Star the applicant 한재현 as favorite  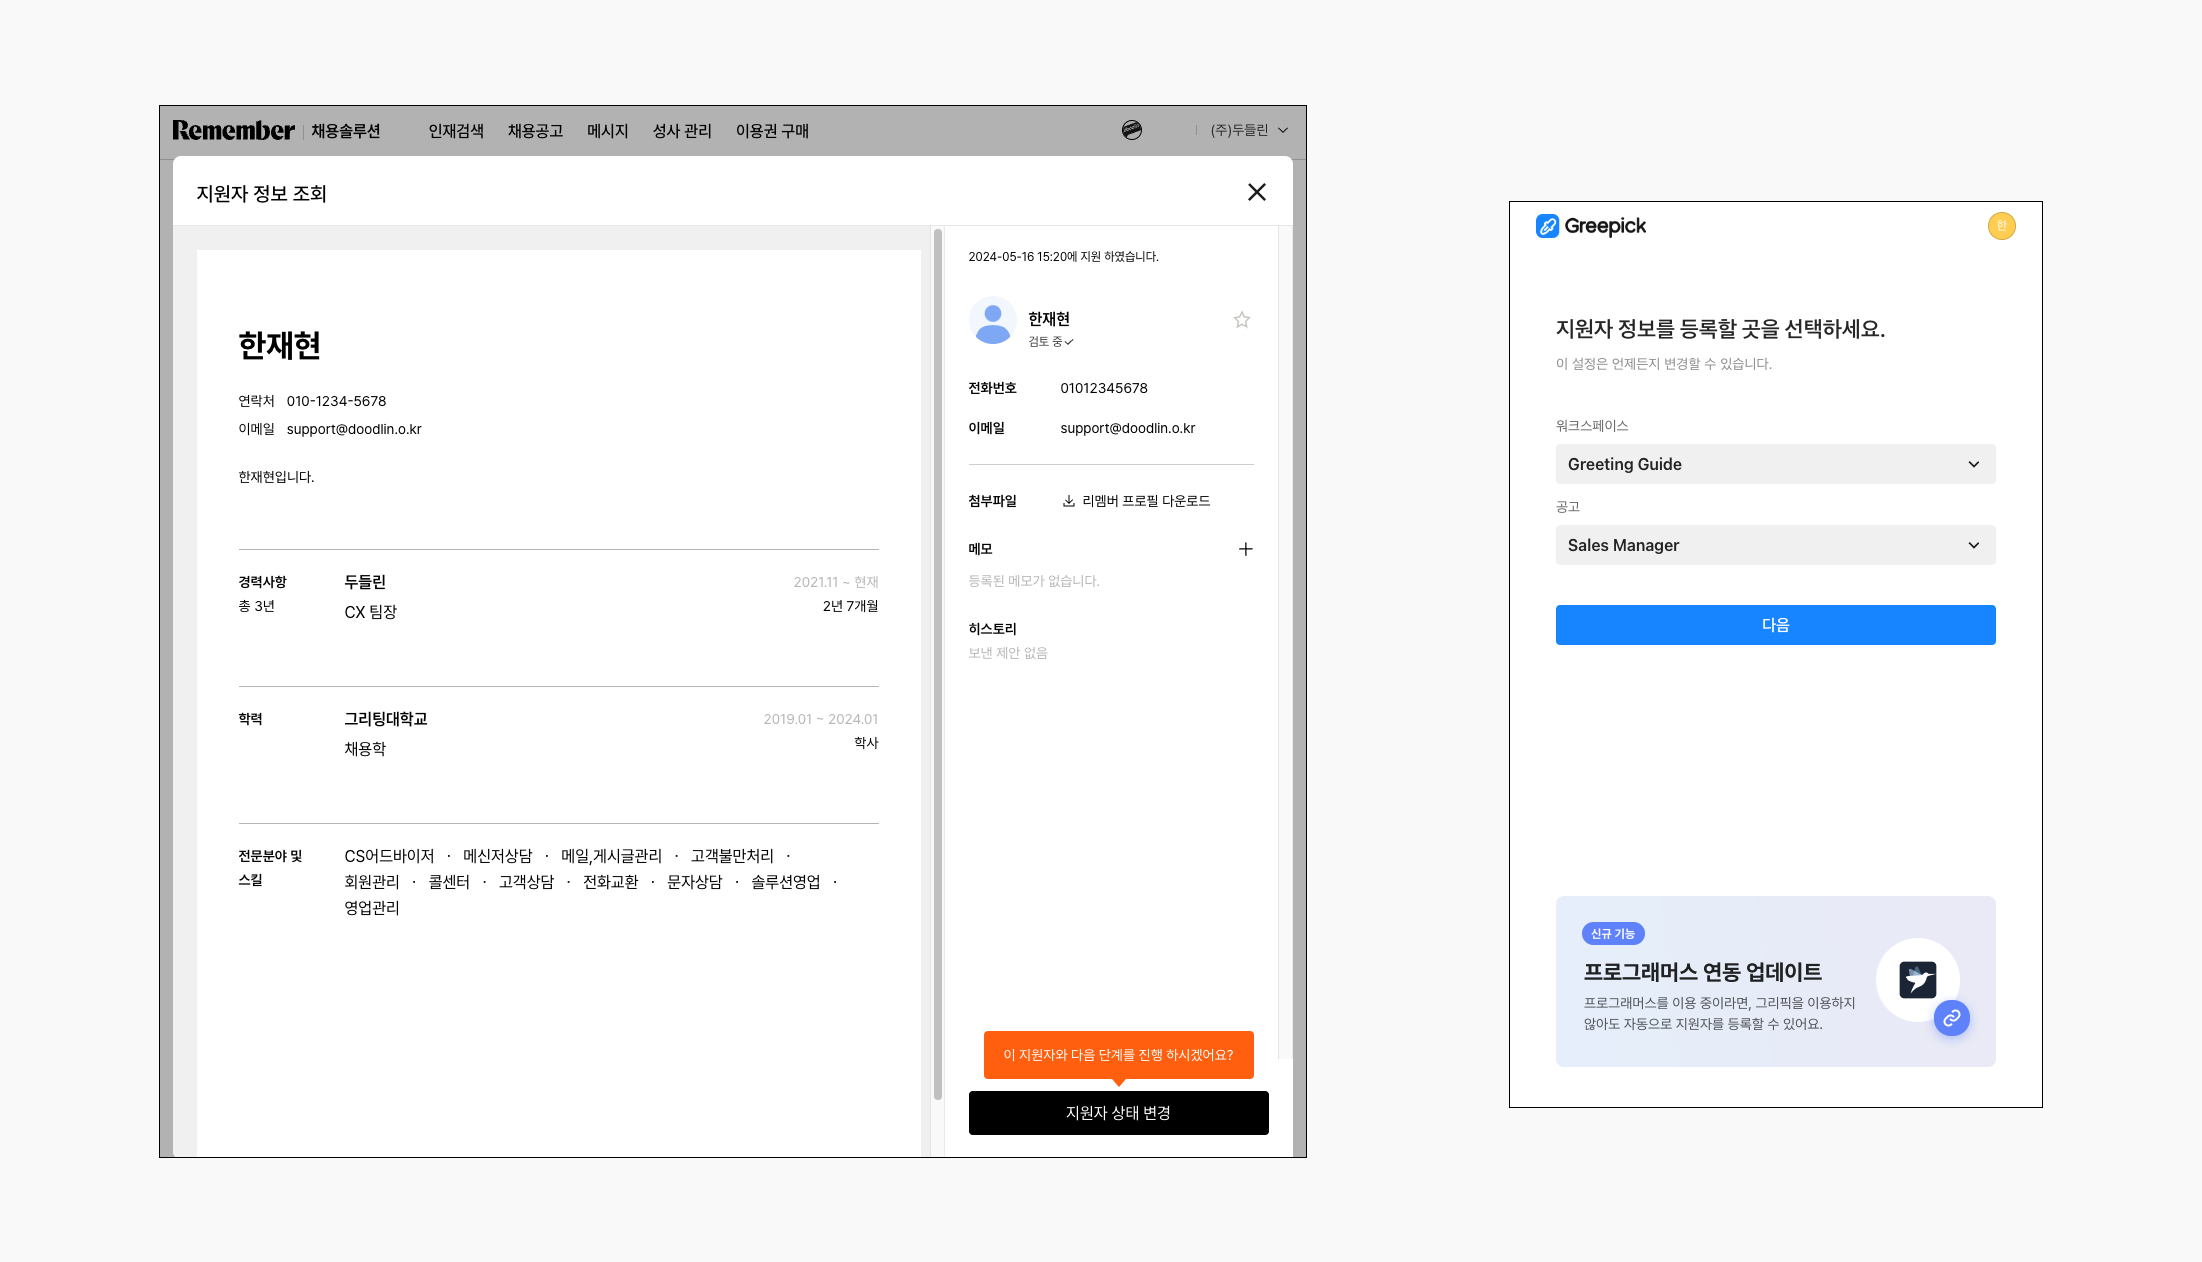point(1242,320)
